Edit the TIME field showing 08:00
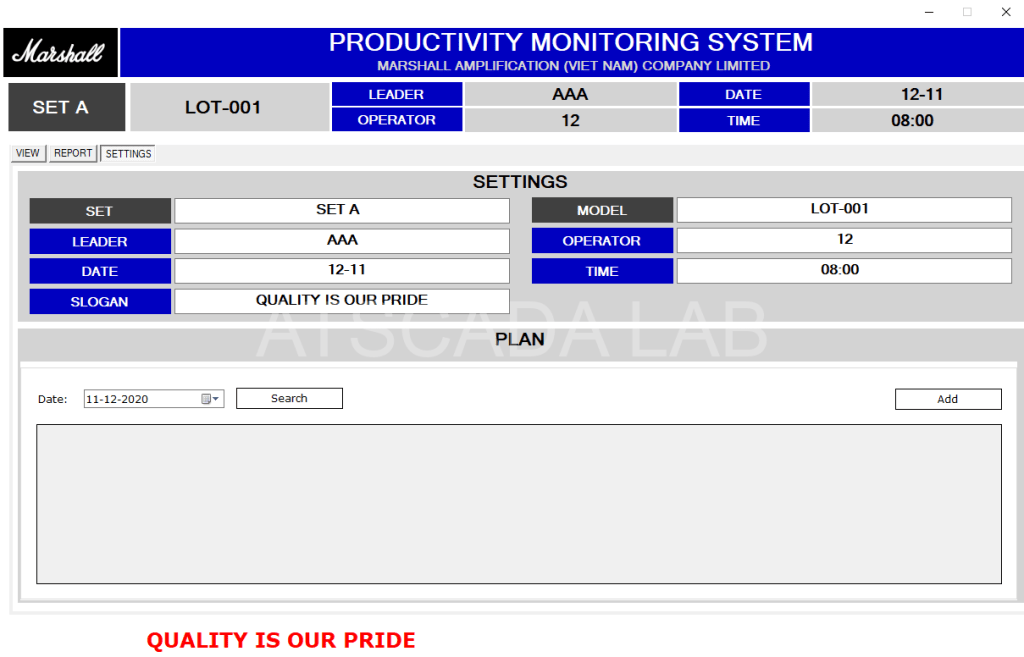 click(x=844, y=271)
